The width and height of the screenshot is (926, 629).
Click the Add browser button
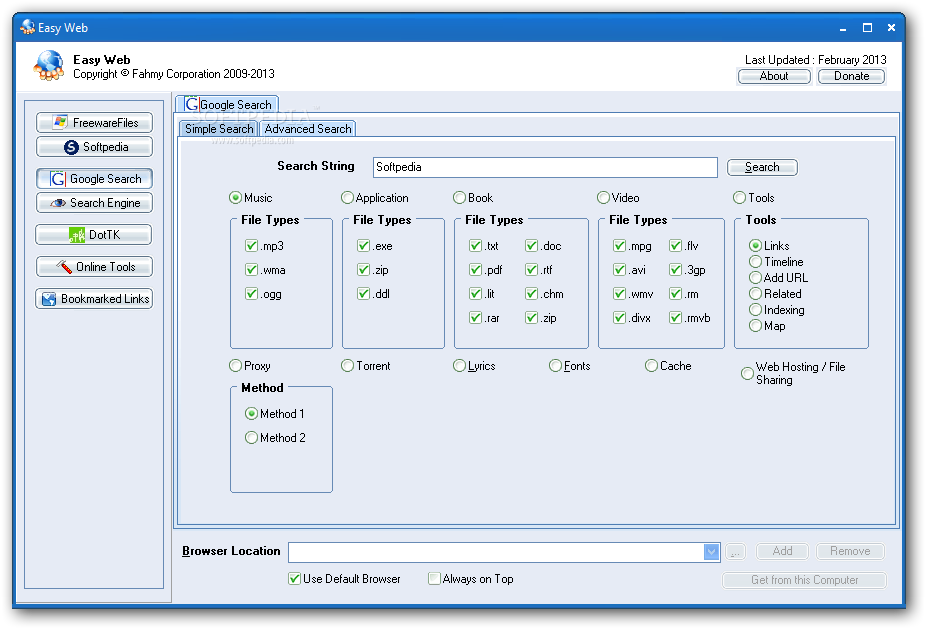pos(782,552)
